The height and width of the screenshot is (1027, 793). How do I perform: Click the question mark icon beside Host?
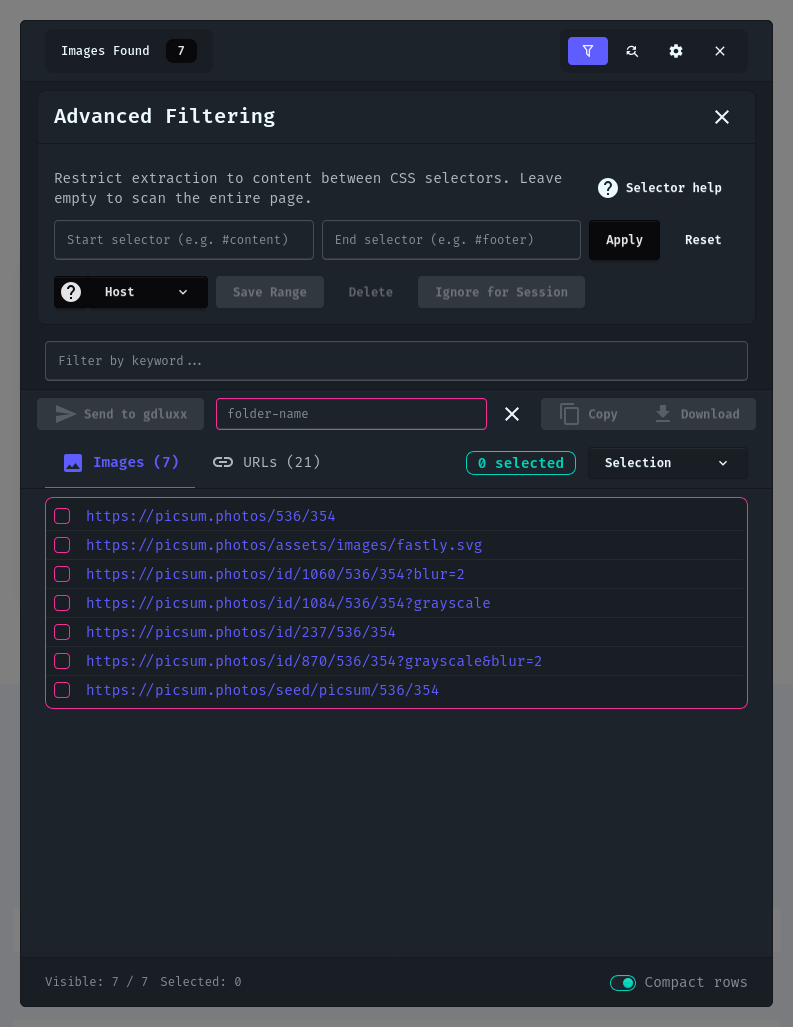(x=70, y=292)
